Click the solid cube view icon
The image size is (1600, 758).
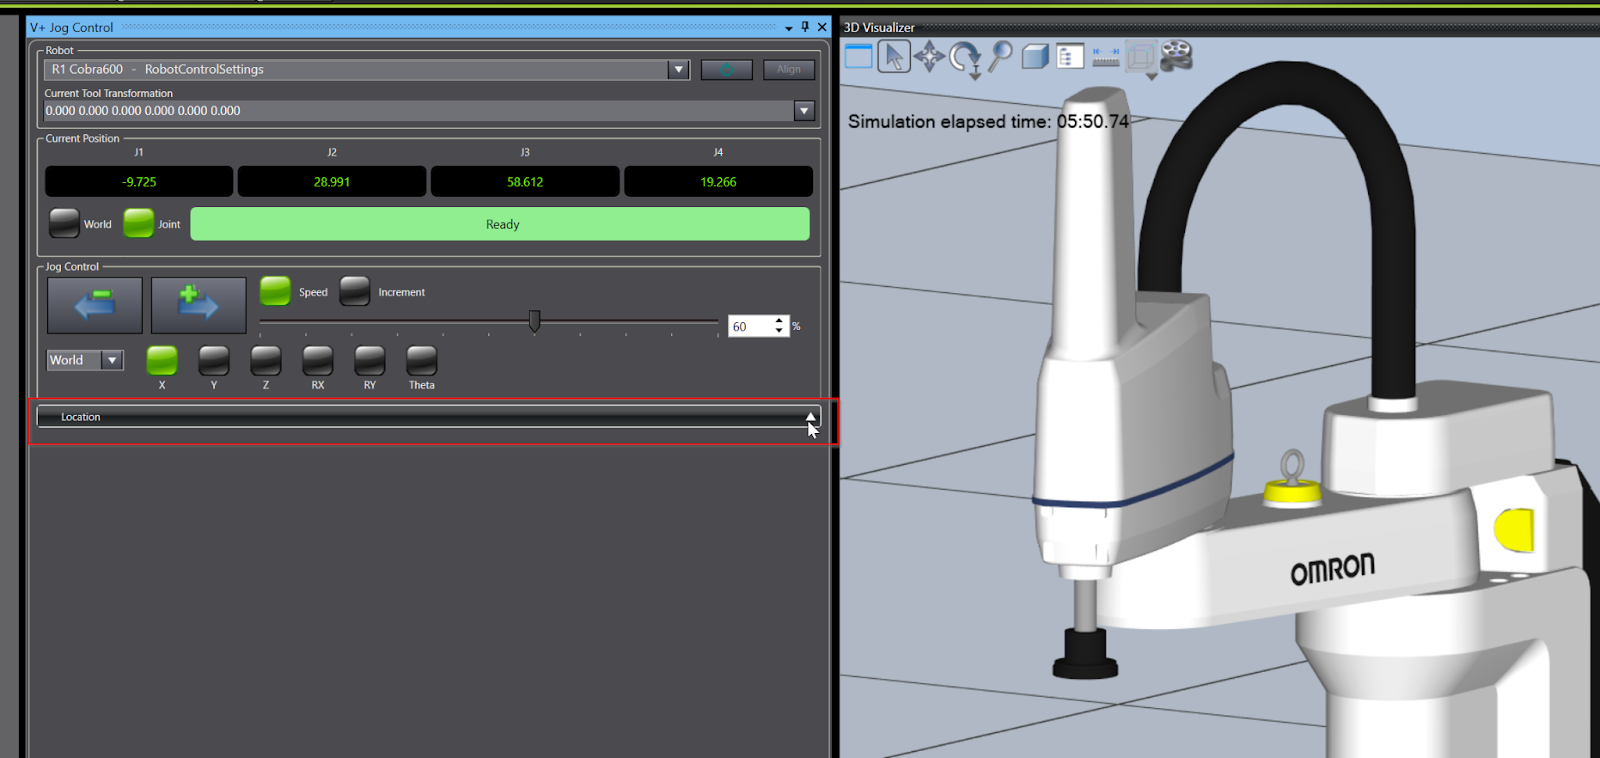click(1035, 57)
